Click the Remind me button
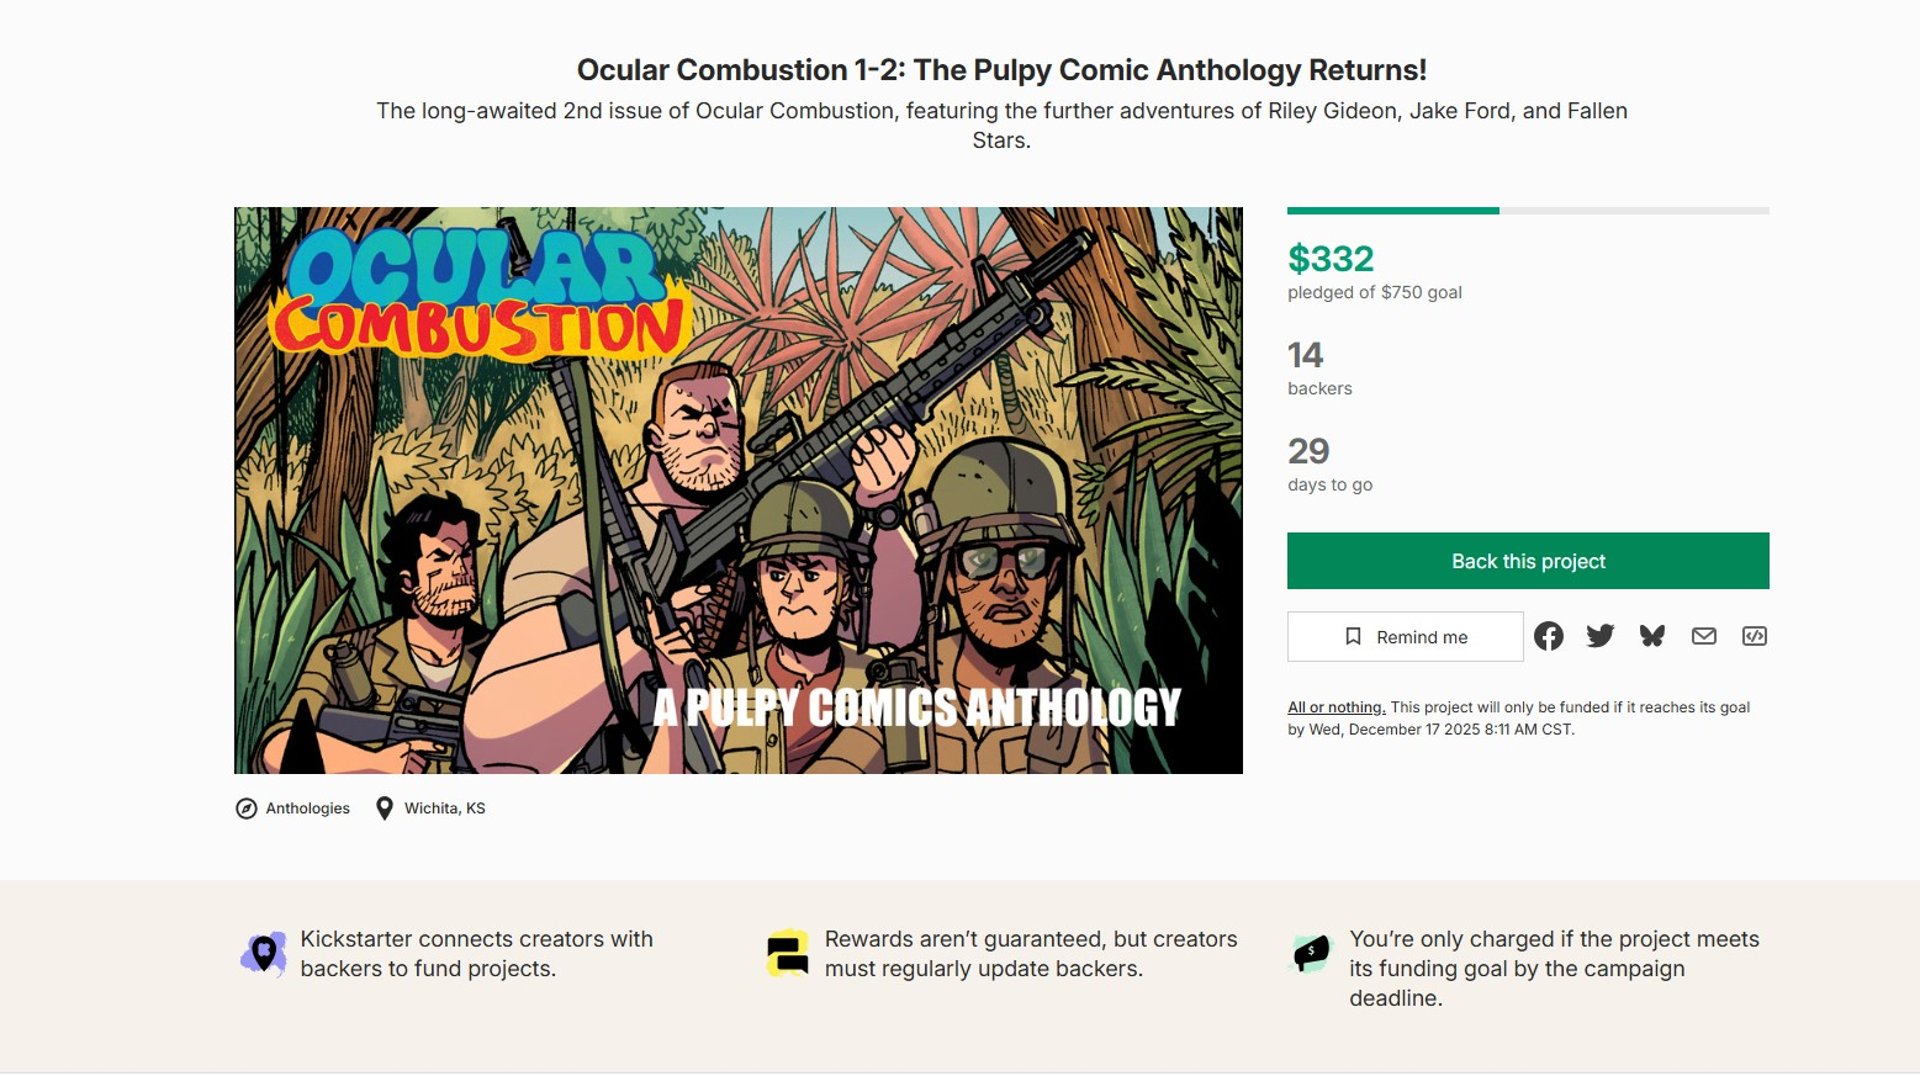This screenshot has height=1076, width=1920. pos(1405,637)
